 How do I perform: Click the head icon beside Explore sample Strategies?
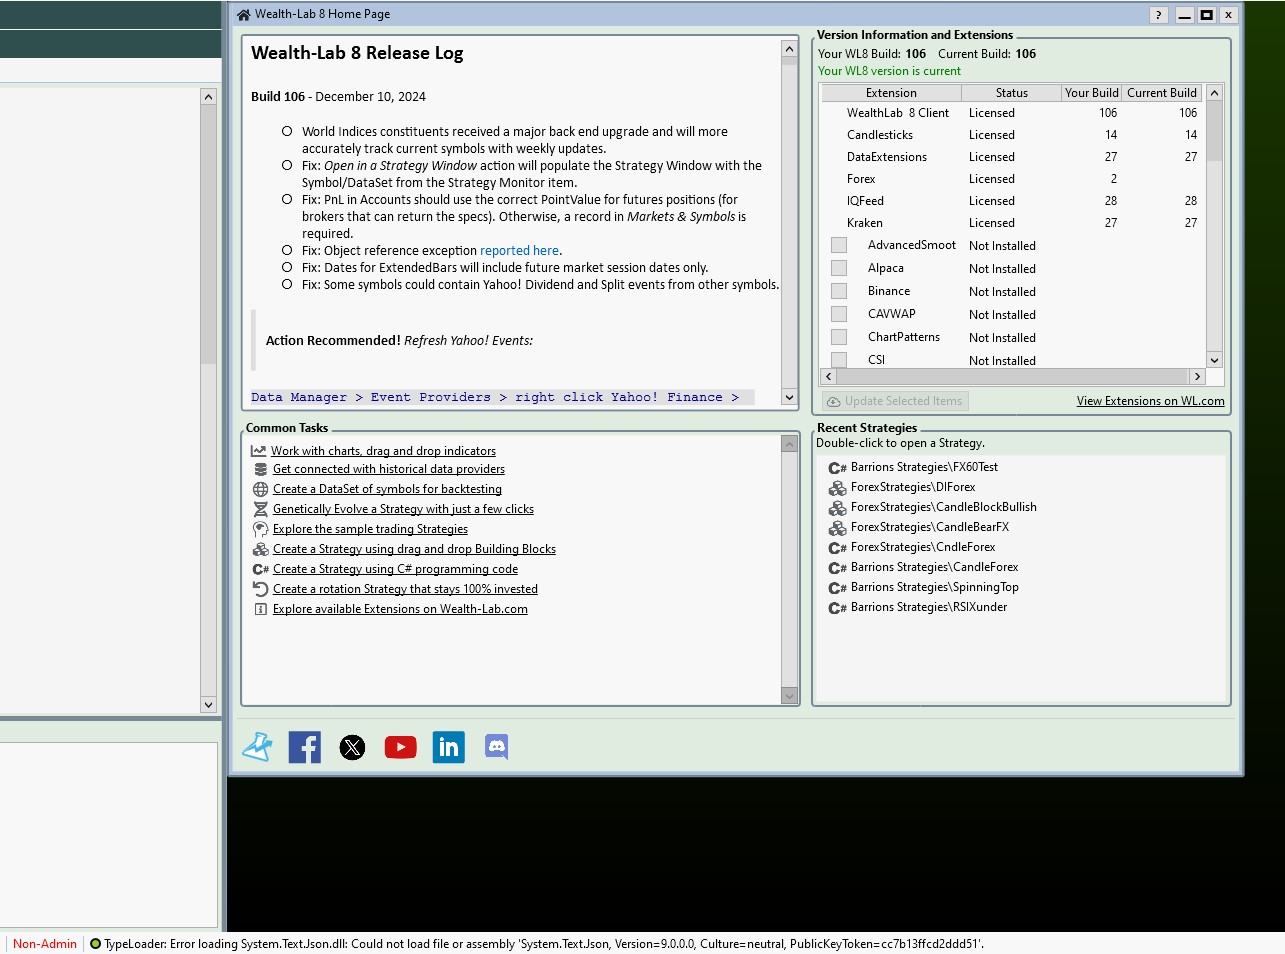(260, 529)
